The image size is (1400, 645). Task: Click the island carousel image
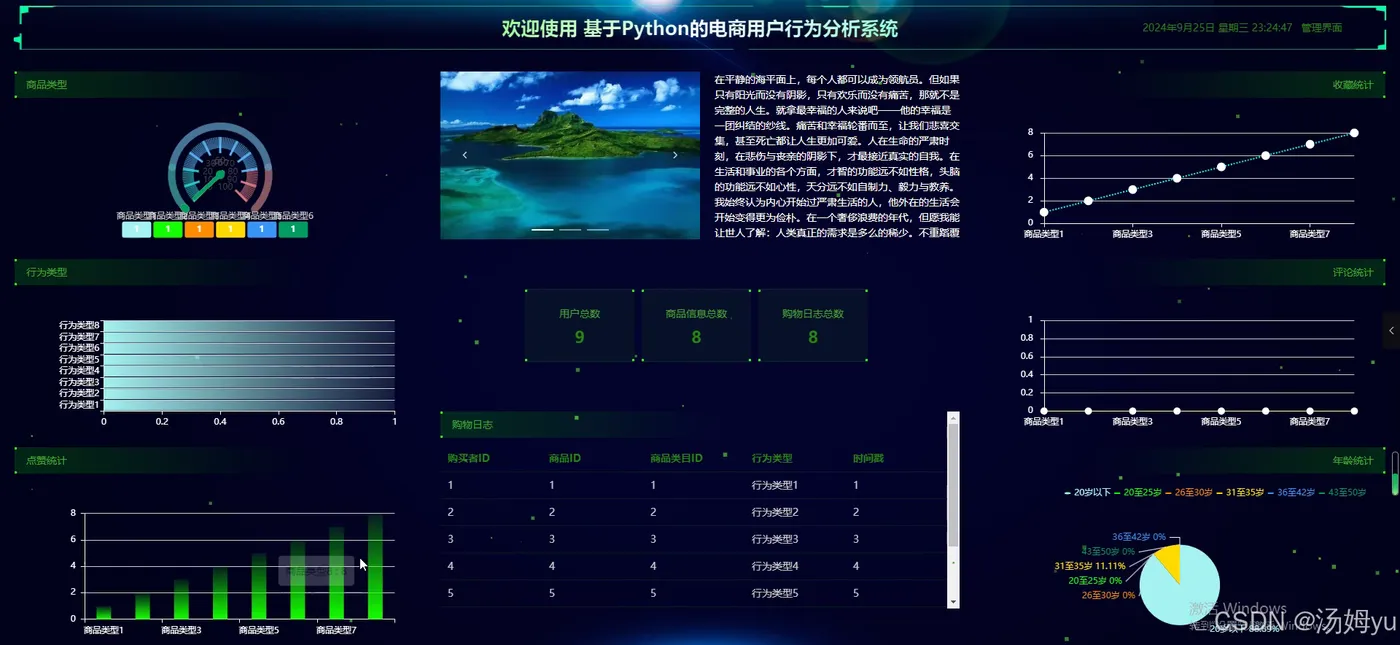click(x=570, y=155)
